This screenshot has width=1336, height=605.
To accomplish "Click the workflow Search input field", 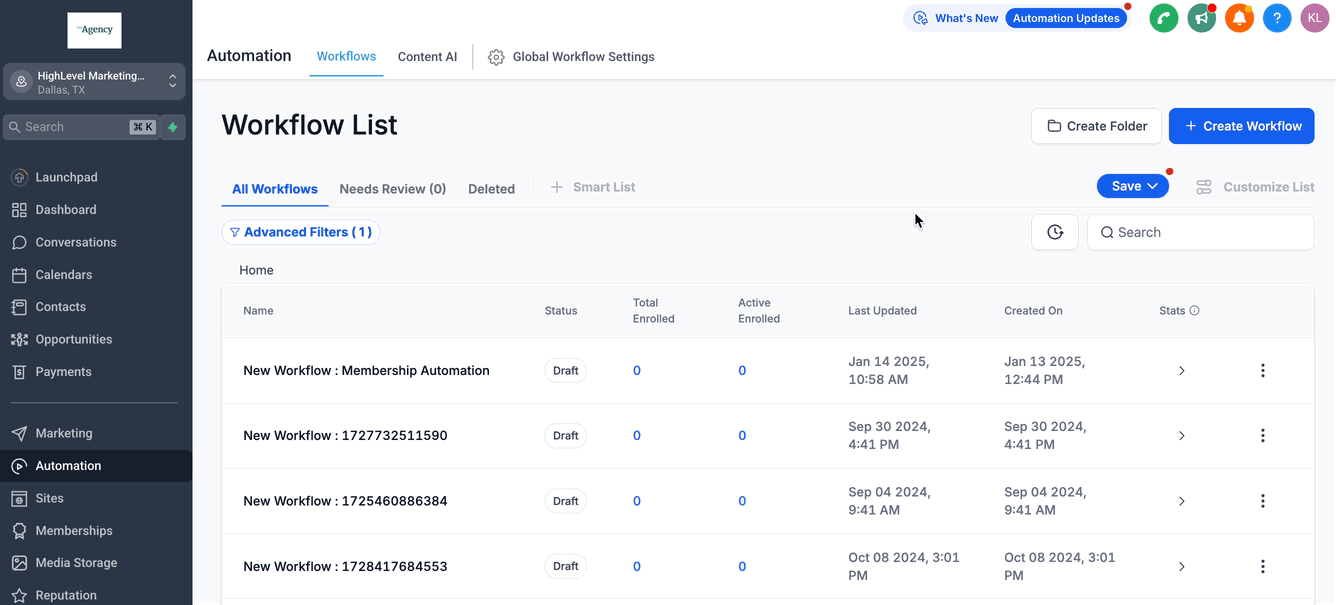I will click(1200, 232).
